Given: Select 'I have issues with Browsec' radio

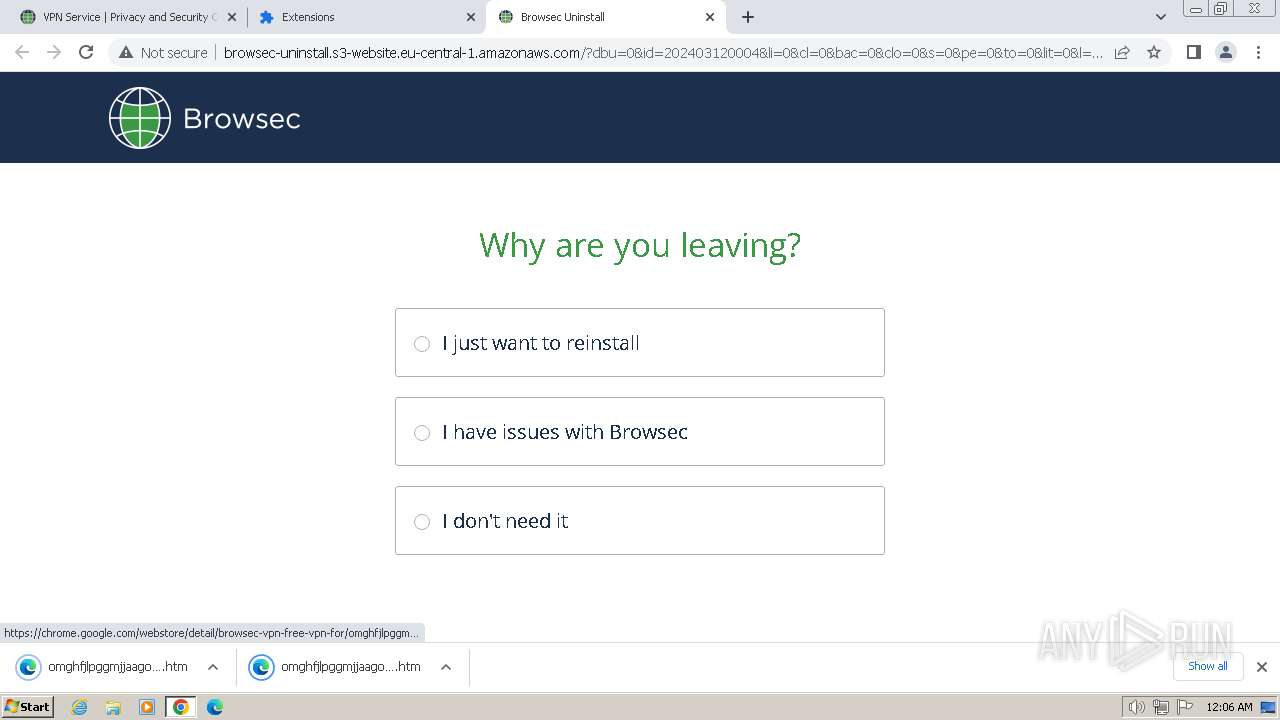Looking at the screenshot, I should [x=422, y=433].
